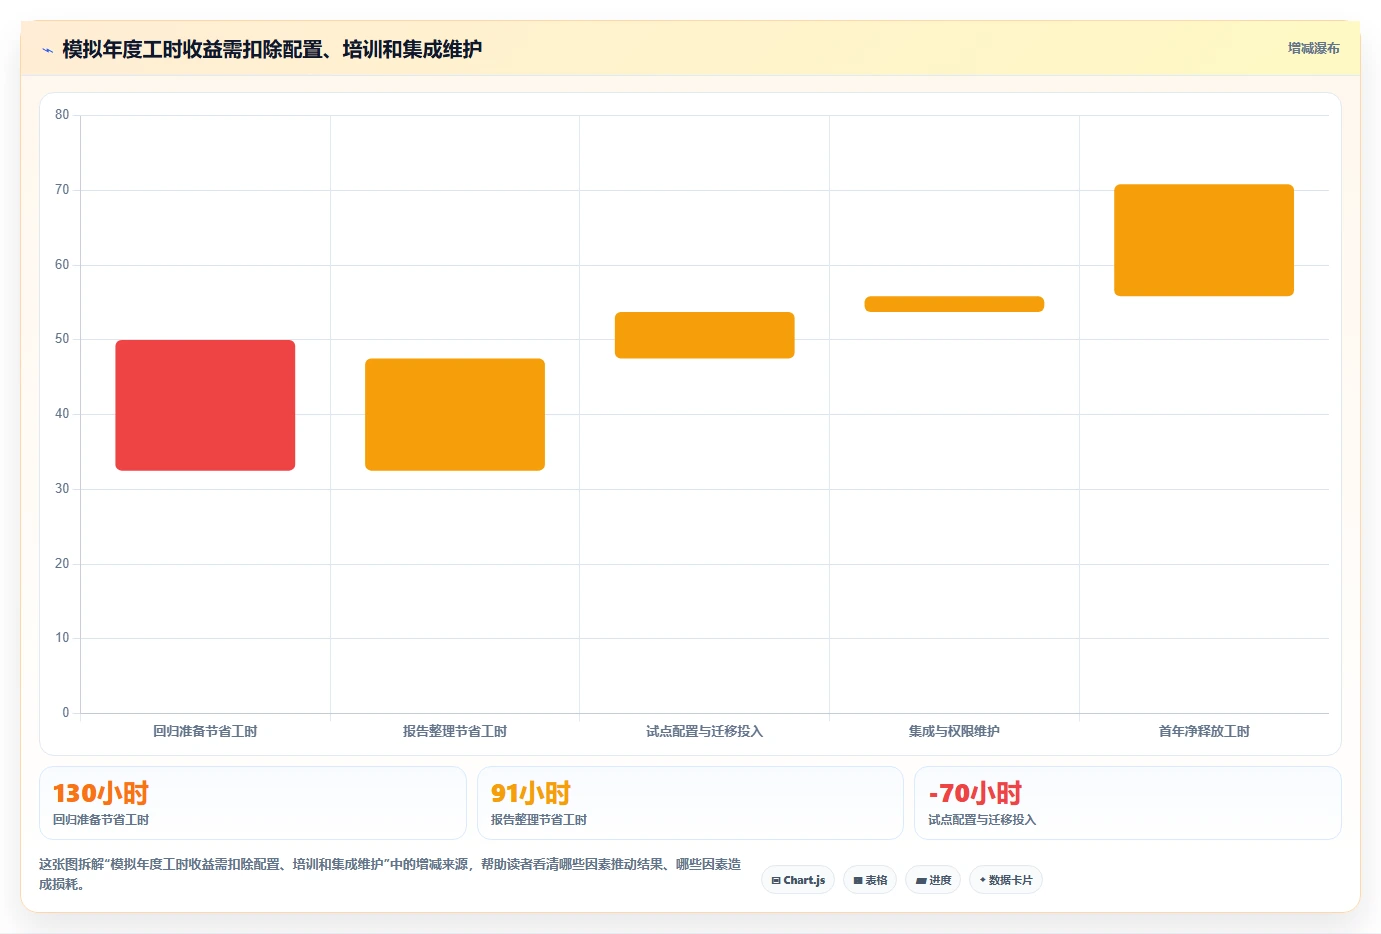Click the 91小时 data card
Image resolution: width=1381 pixels, height=934 pixels.
tap(690, 803)
